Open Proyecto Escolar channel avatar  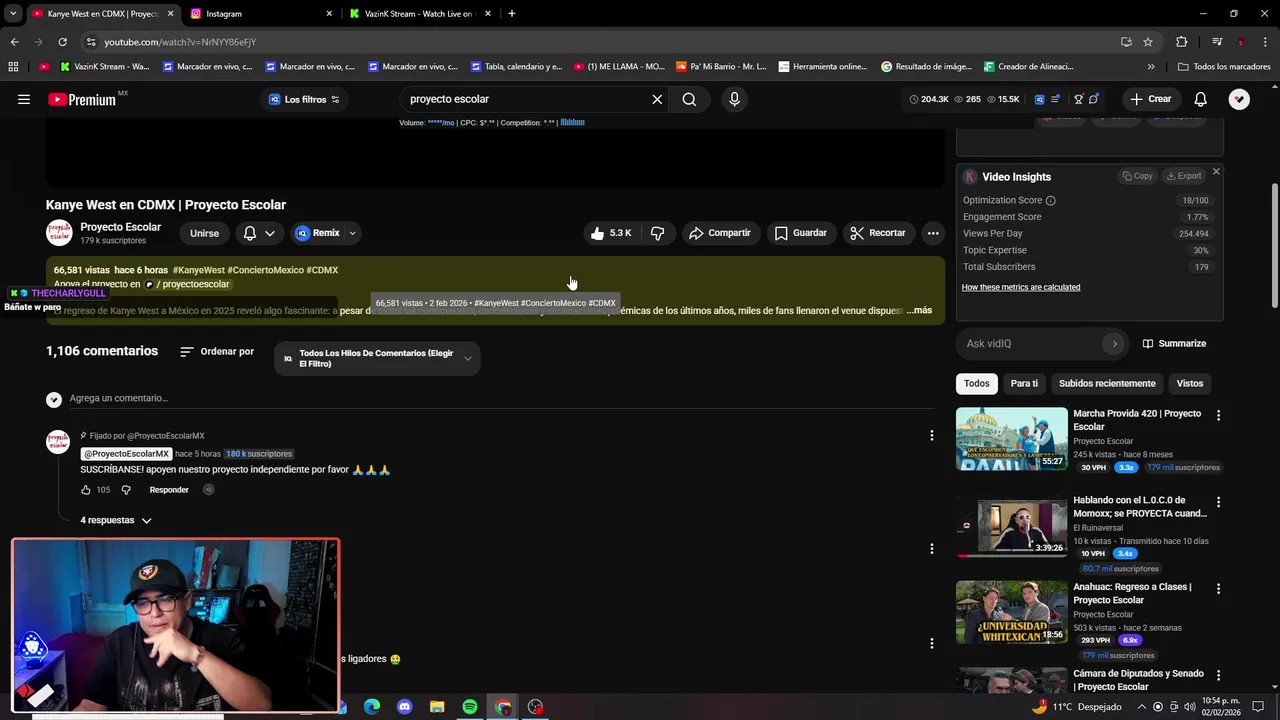pyautogui.click(x=59, y=233)
